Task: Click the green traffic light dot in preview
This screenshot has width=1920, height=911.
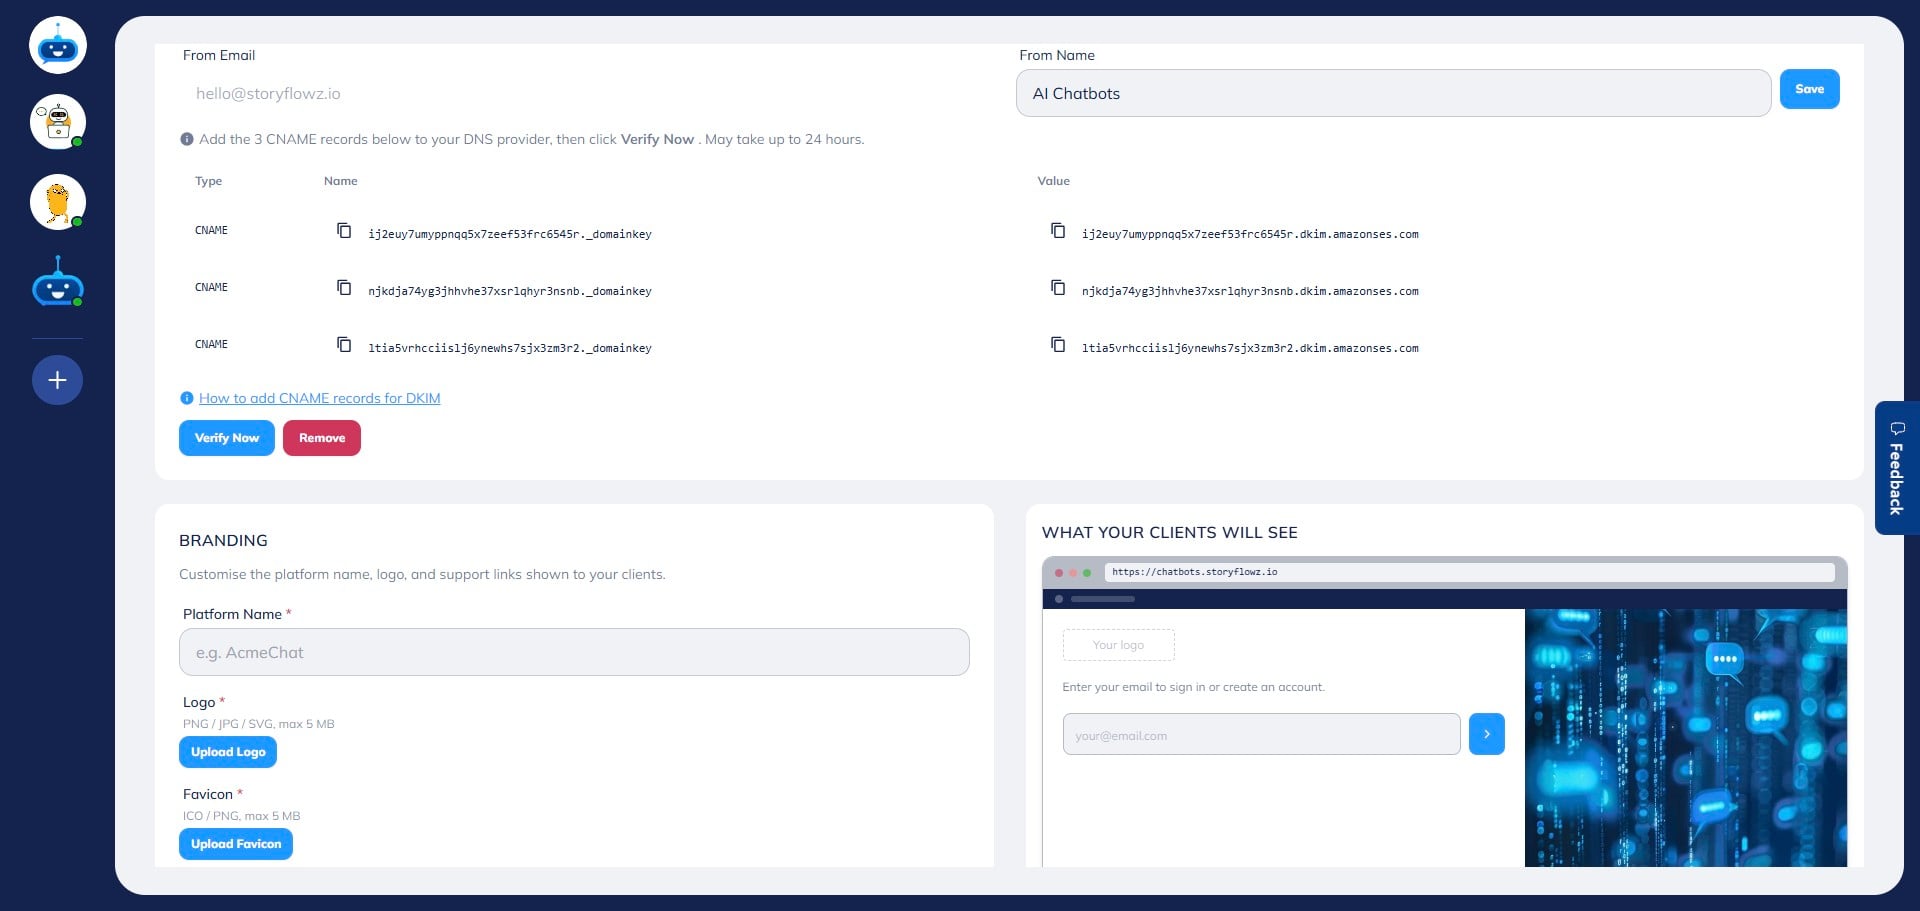Action: point(1086,572)
